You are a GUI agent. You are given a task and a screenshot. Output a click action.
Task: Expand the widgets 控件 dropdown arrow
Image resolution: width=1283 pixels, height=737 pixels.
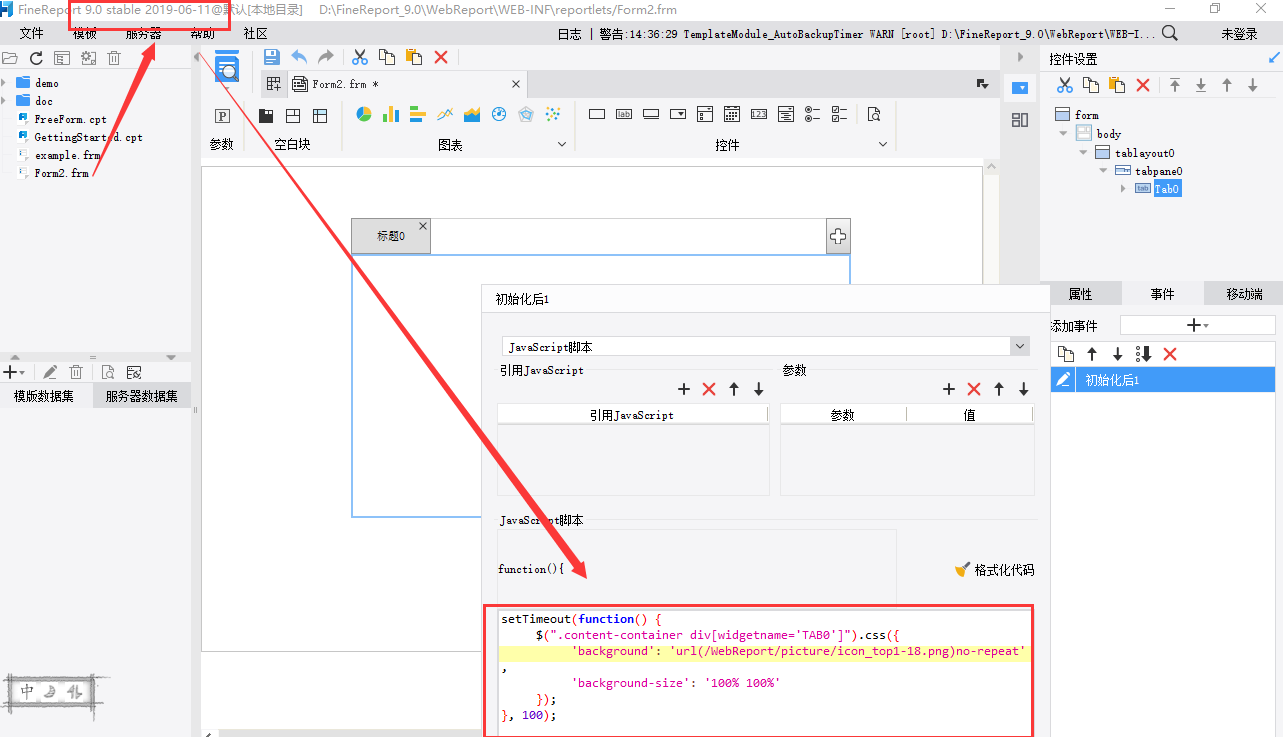coord(883,145)
